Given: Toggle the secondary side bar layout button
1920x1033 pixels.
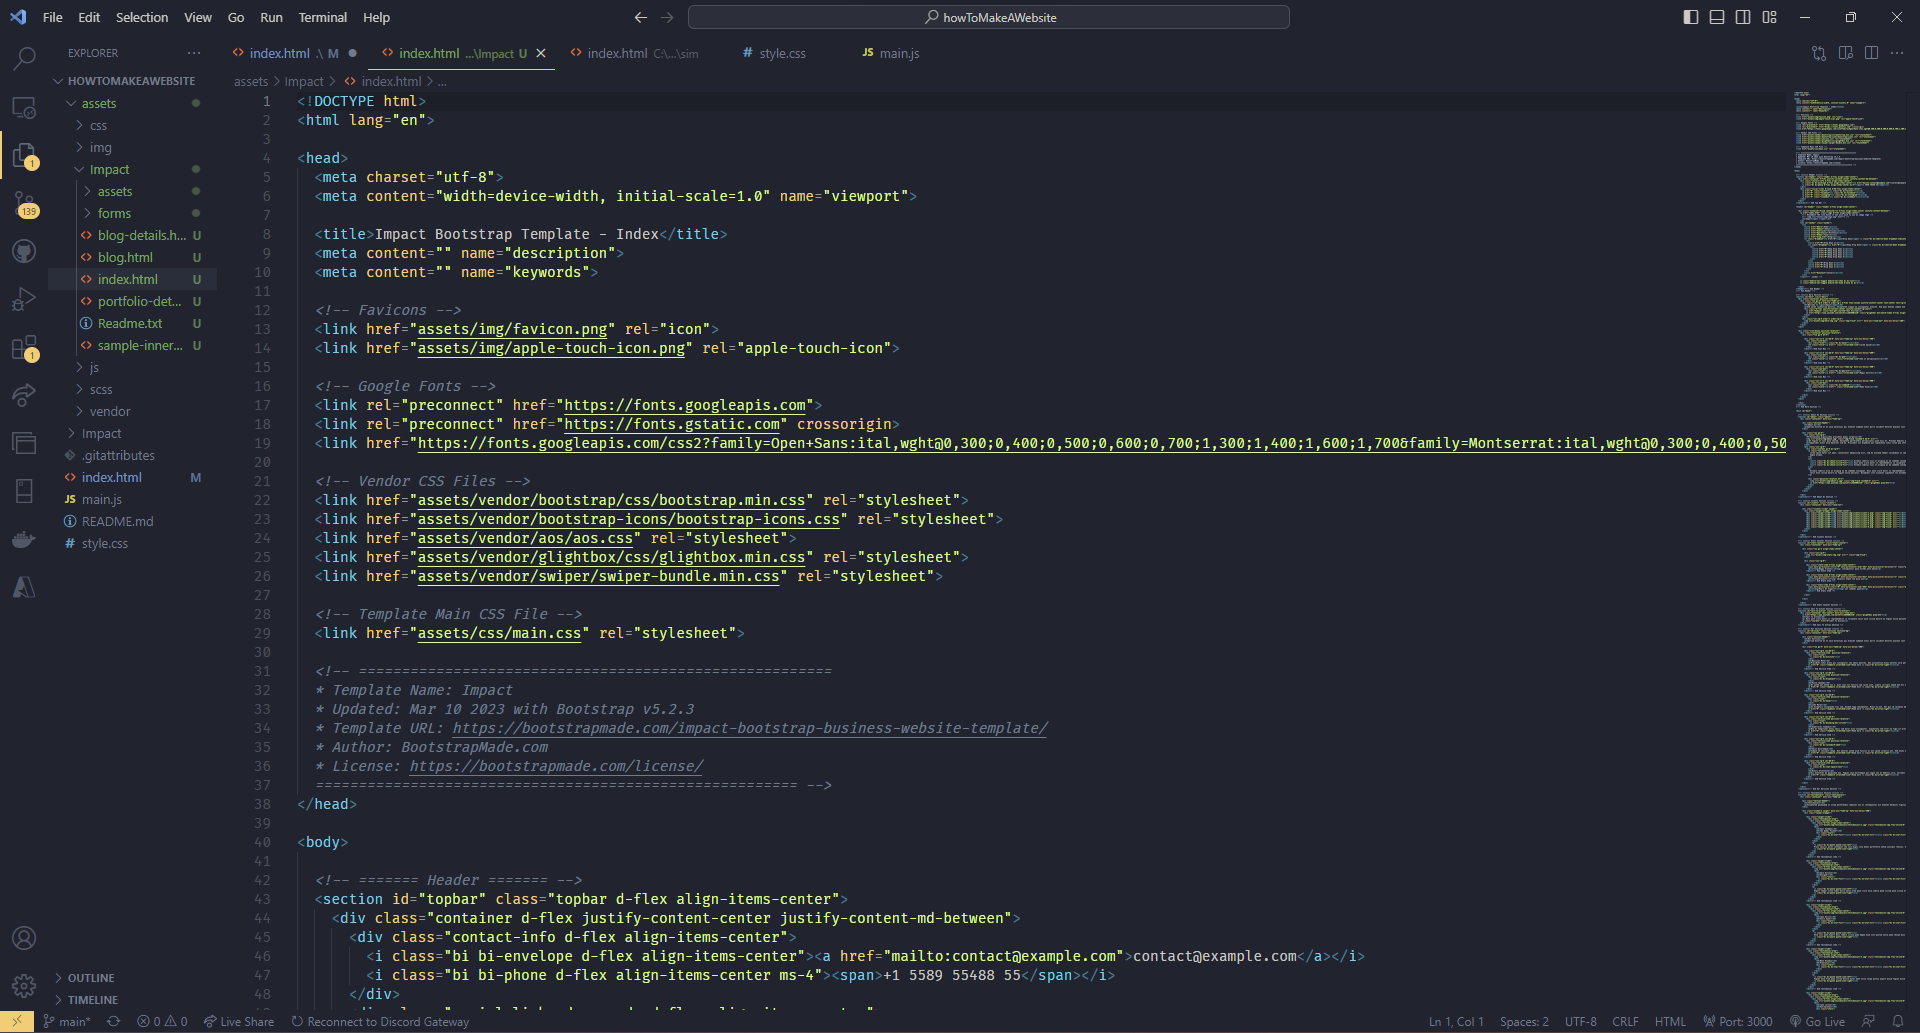Looking at the screenshot, I should click(1743, 17).
